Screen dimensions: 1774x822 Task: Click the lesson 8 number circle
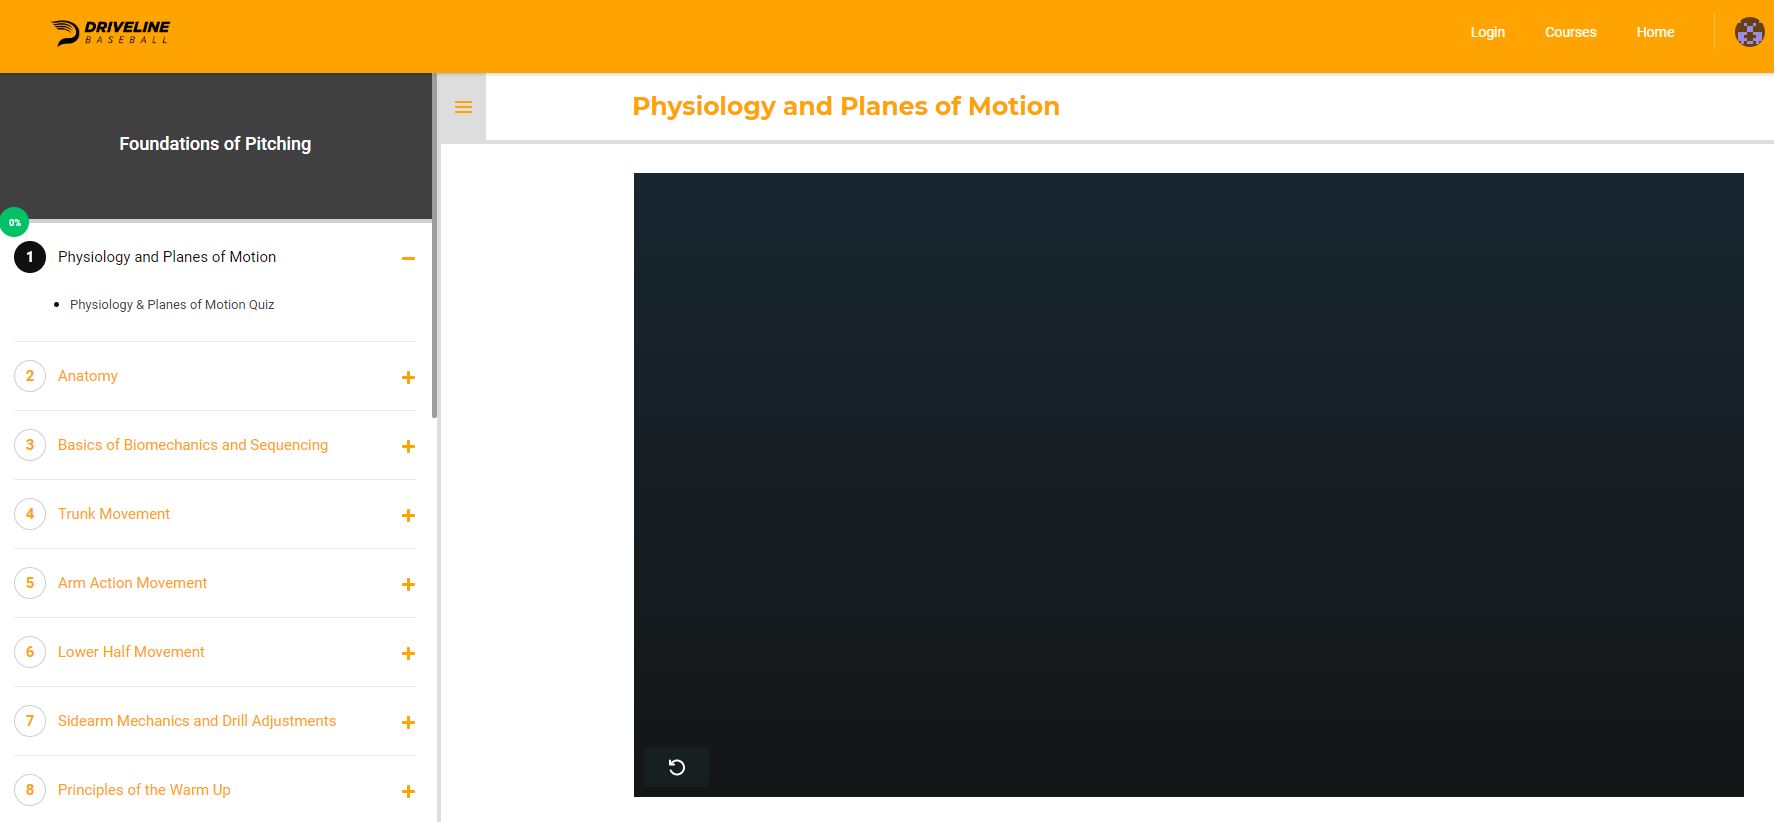(x=30, y=790)
